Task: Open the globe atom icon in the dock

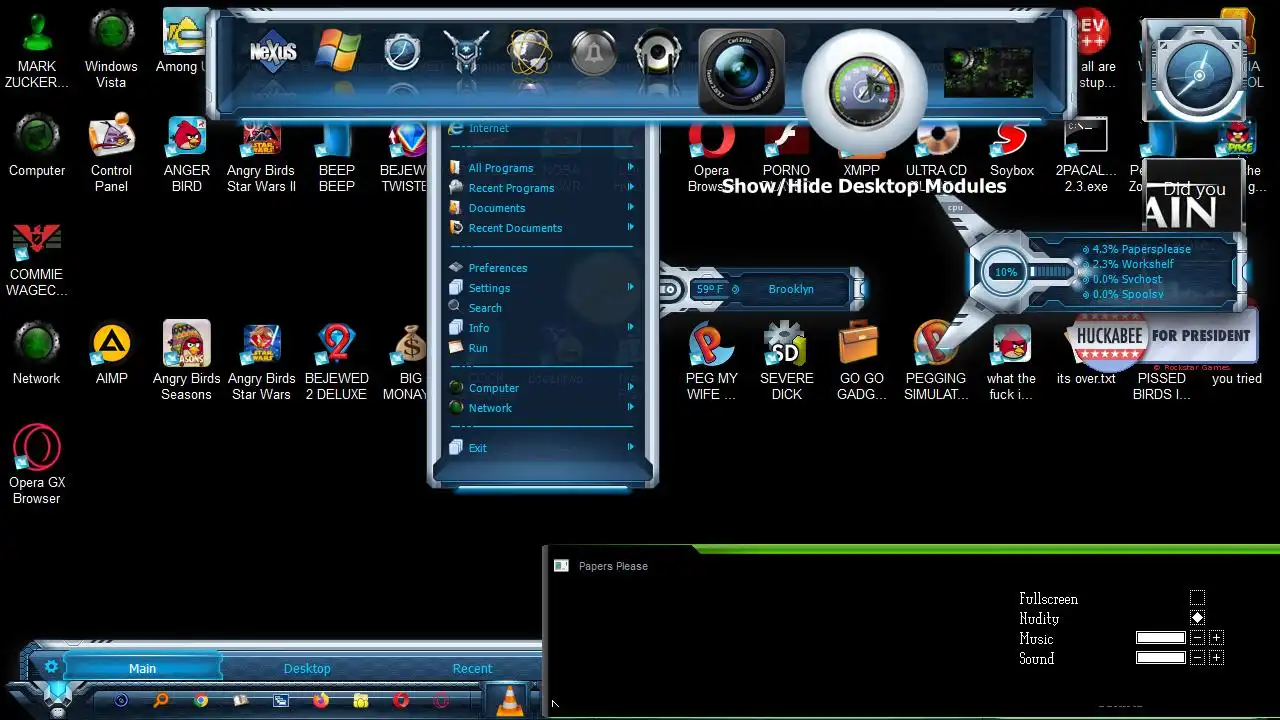Action: pyautogui.click(x=530, y=51)
